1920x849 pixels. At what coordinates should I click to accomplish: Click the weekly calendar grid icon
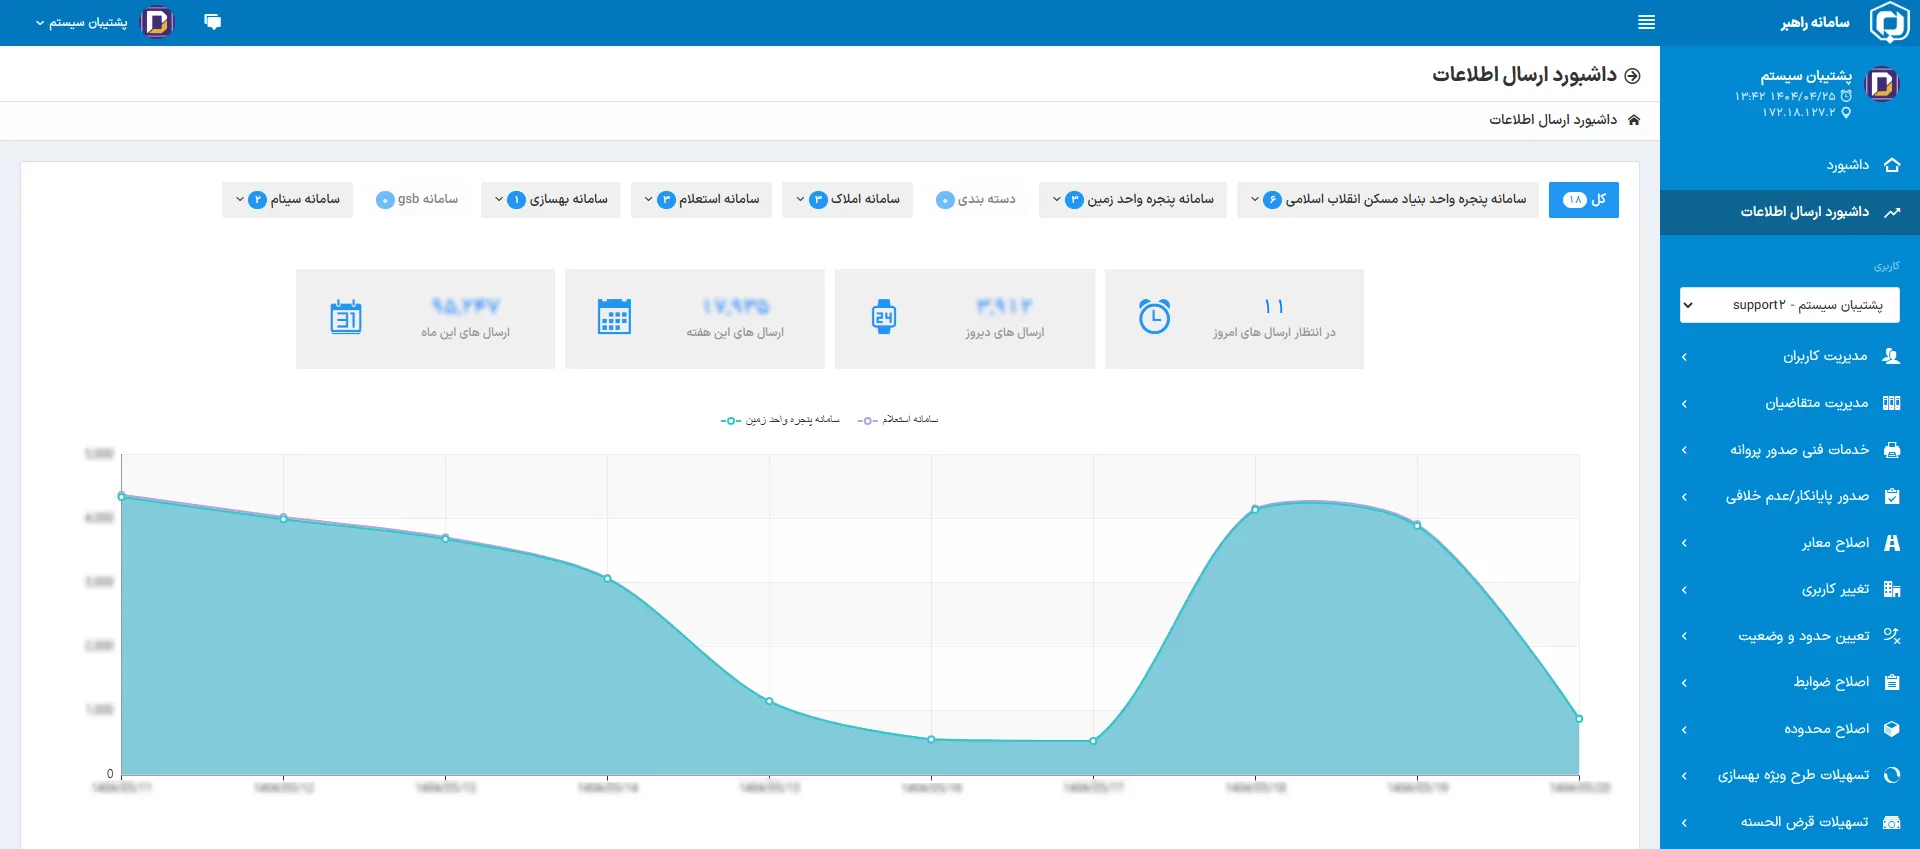click(x=614, y=317)
